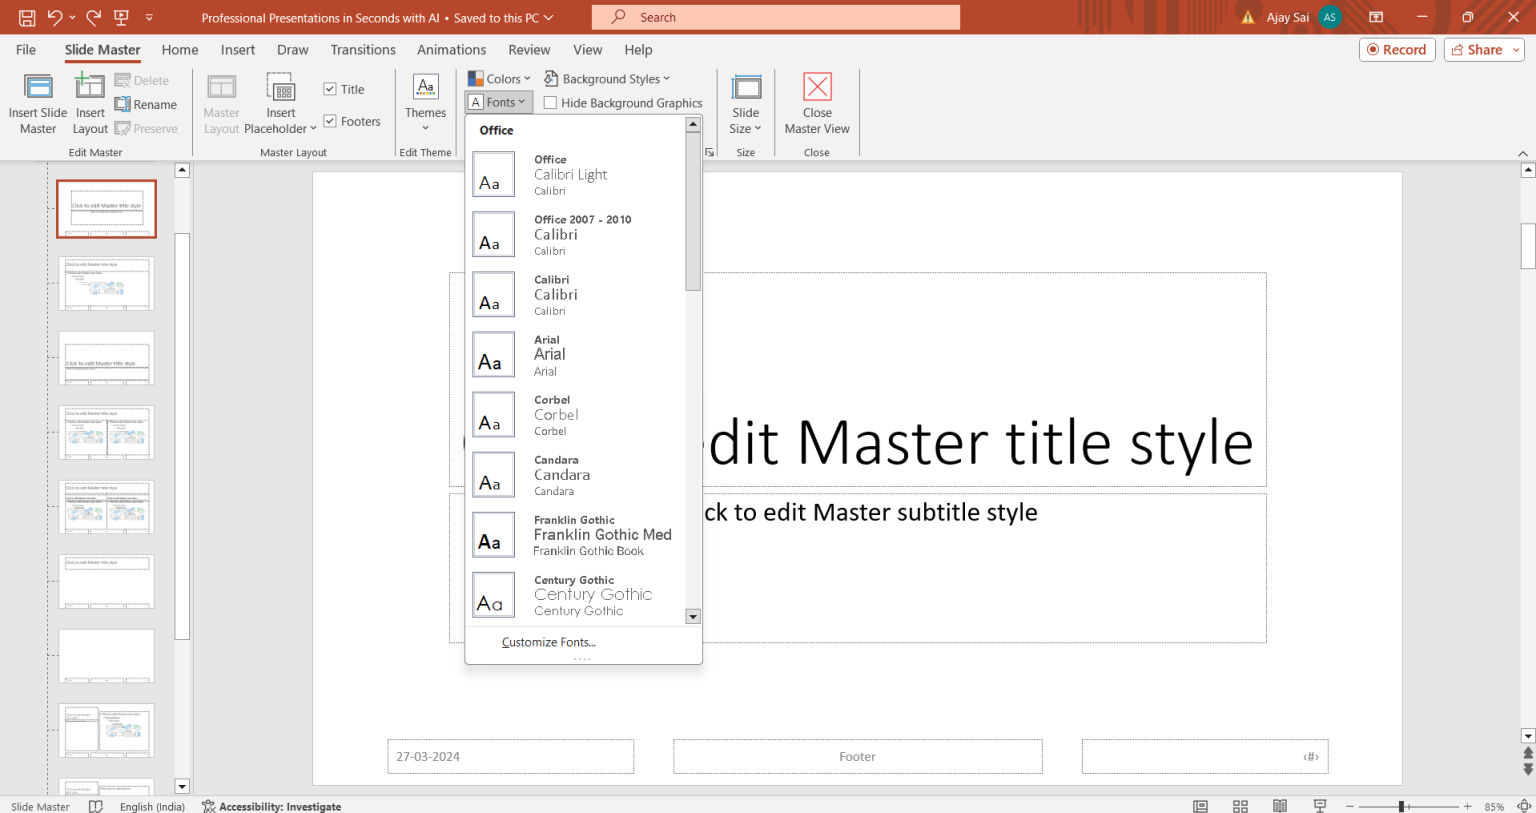
Task: Switch to Slide Sorter view
Action: tap(1240, 806)
